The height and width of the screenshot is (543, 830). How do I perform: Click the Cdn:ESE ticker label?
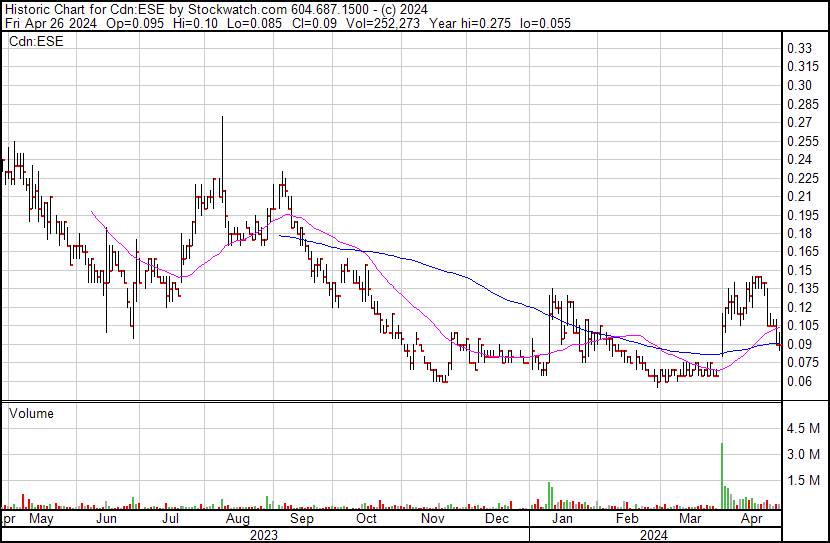(x=38, y=42)
